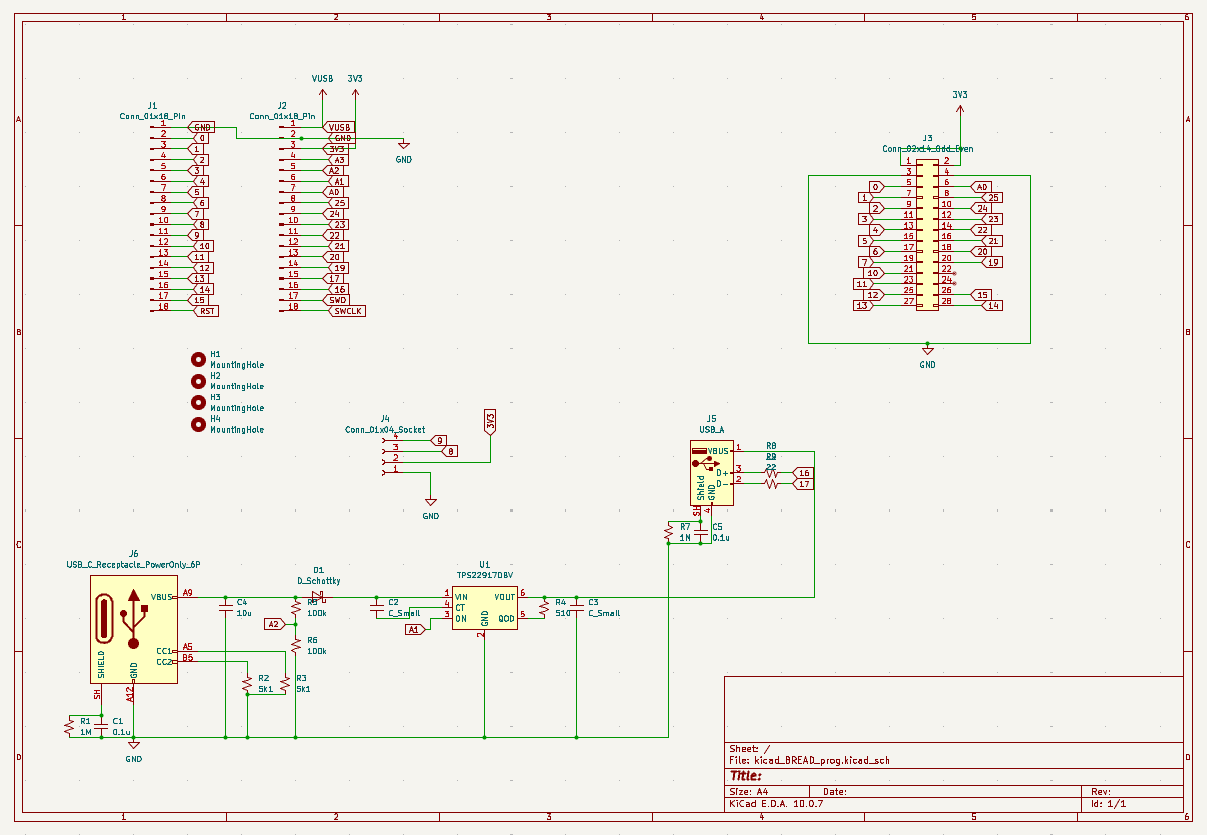Viewport: 1207px width, 835px height.
Task: Click the GND symbol below J3
Action: coord(927,351)
